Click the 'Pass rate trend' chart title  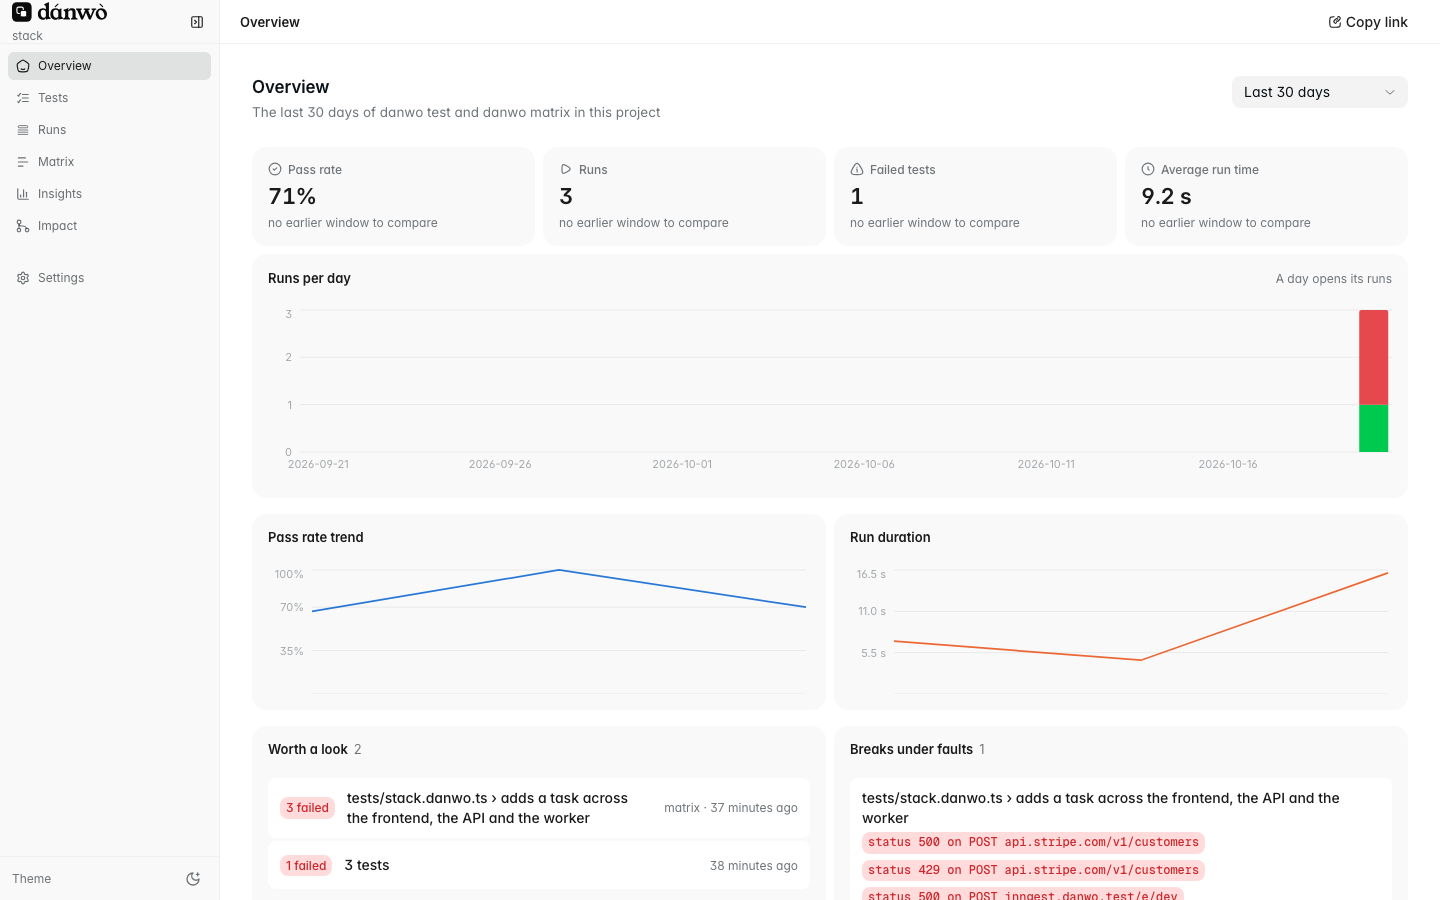(316, 537)
